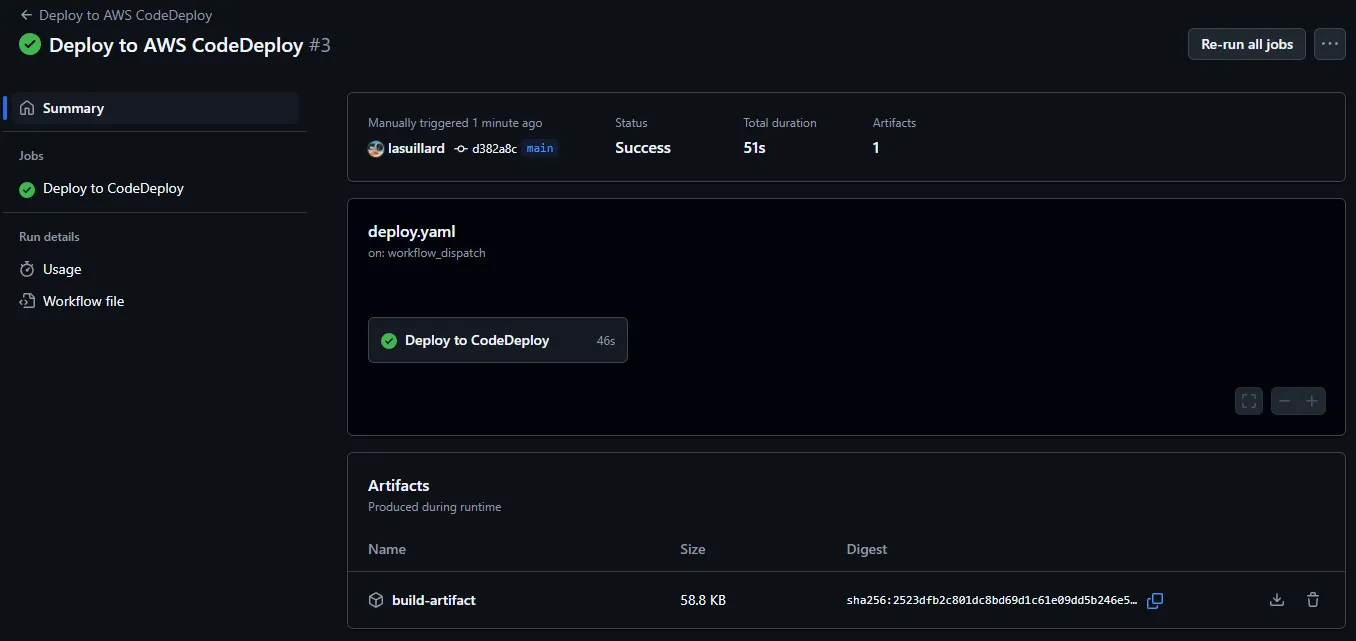
Task: Select the Summary sidebar tab
Action: pos(72,107)
